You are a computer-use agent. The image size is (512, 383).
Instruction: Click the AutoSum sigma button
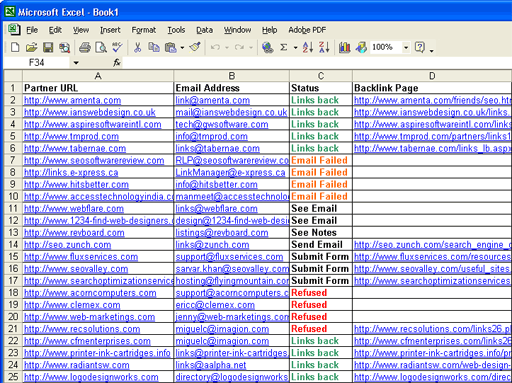(284, 47)
